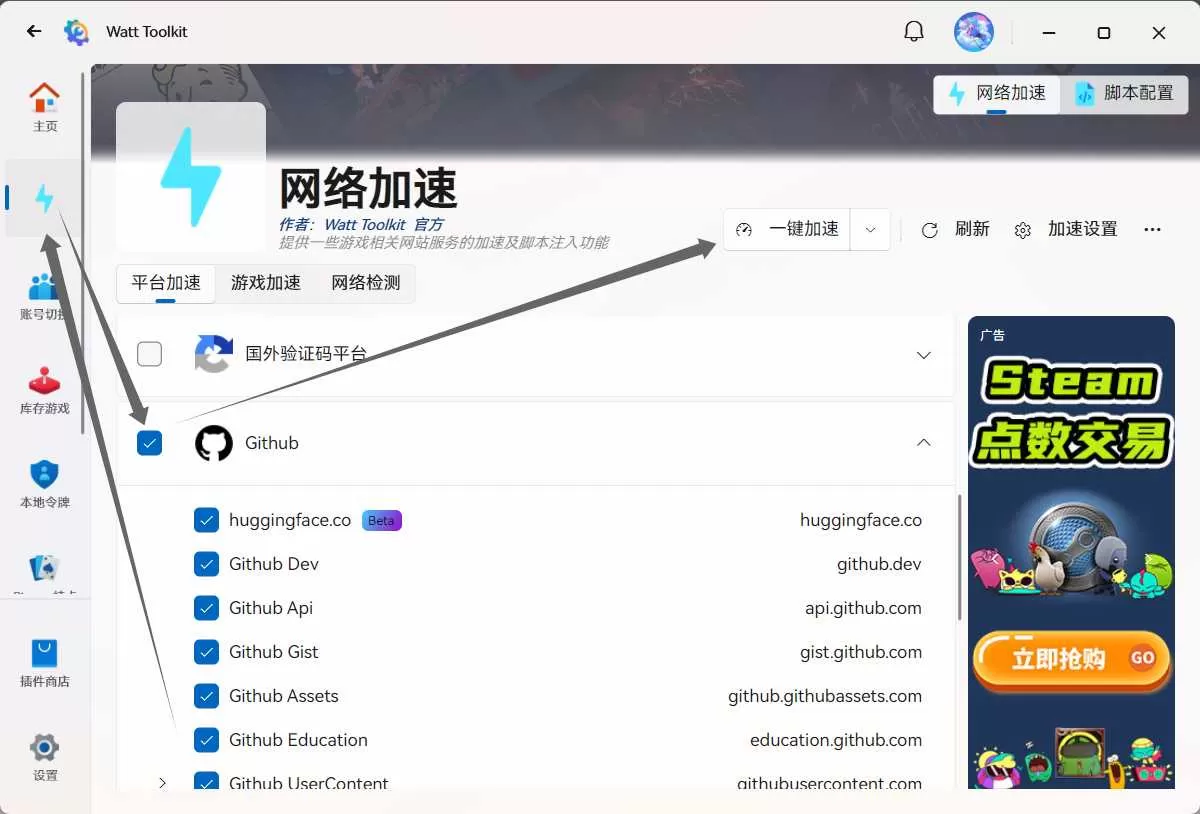Expand the Github UserContent sub-item arrow
Screen dimensions: 1200x814
(x=163, y=783)
